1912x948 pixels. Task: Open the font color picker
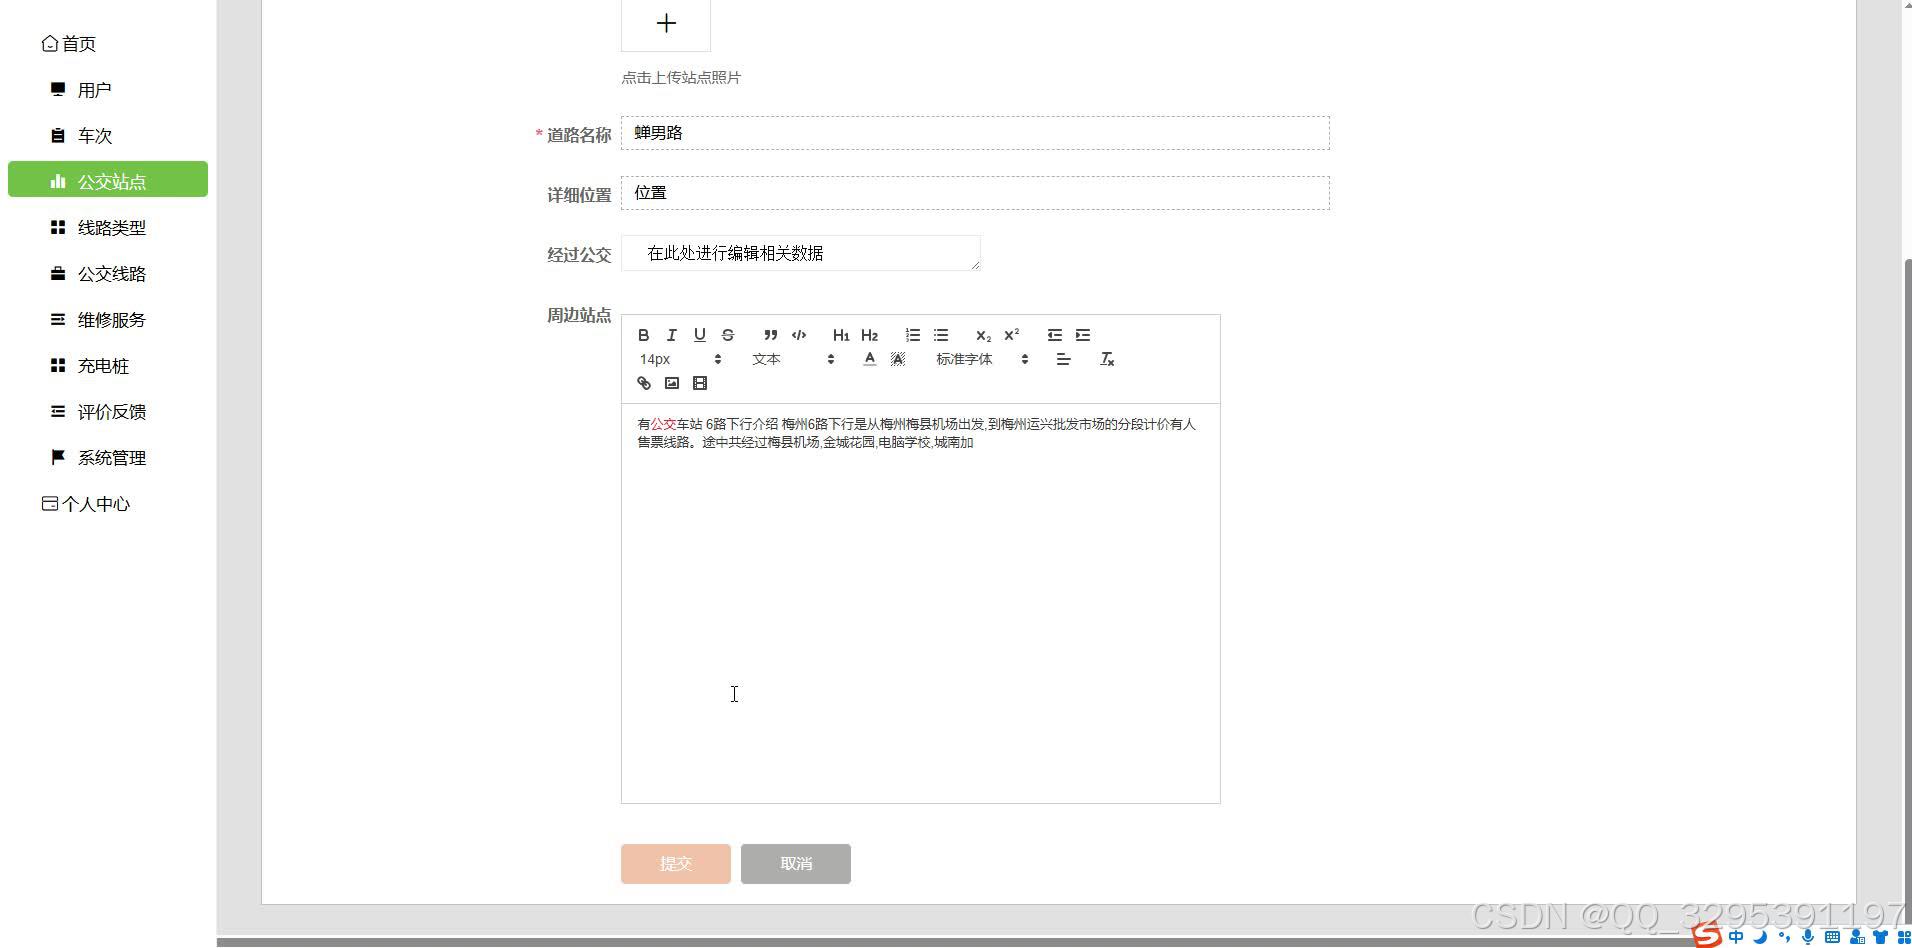point(869,358)
